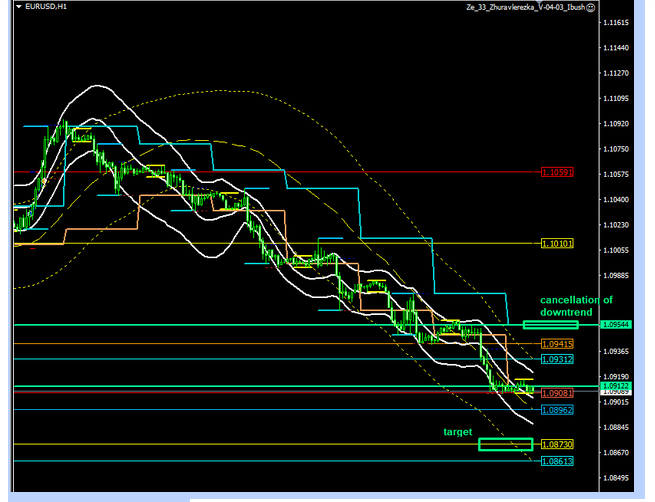Click the 1.08495 value on price scale
The width and height of the screenshot is (655, 502).
click(617, 478)
